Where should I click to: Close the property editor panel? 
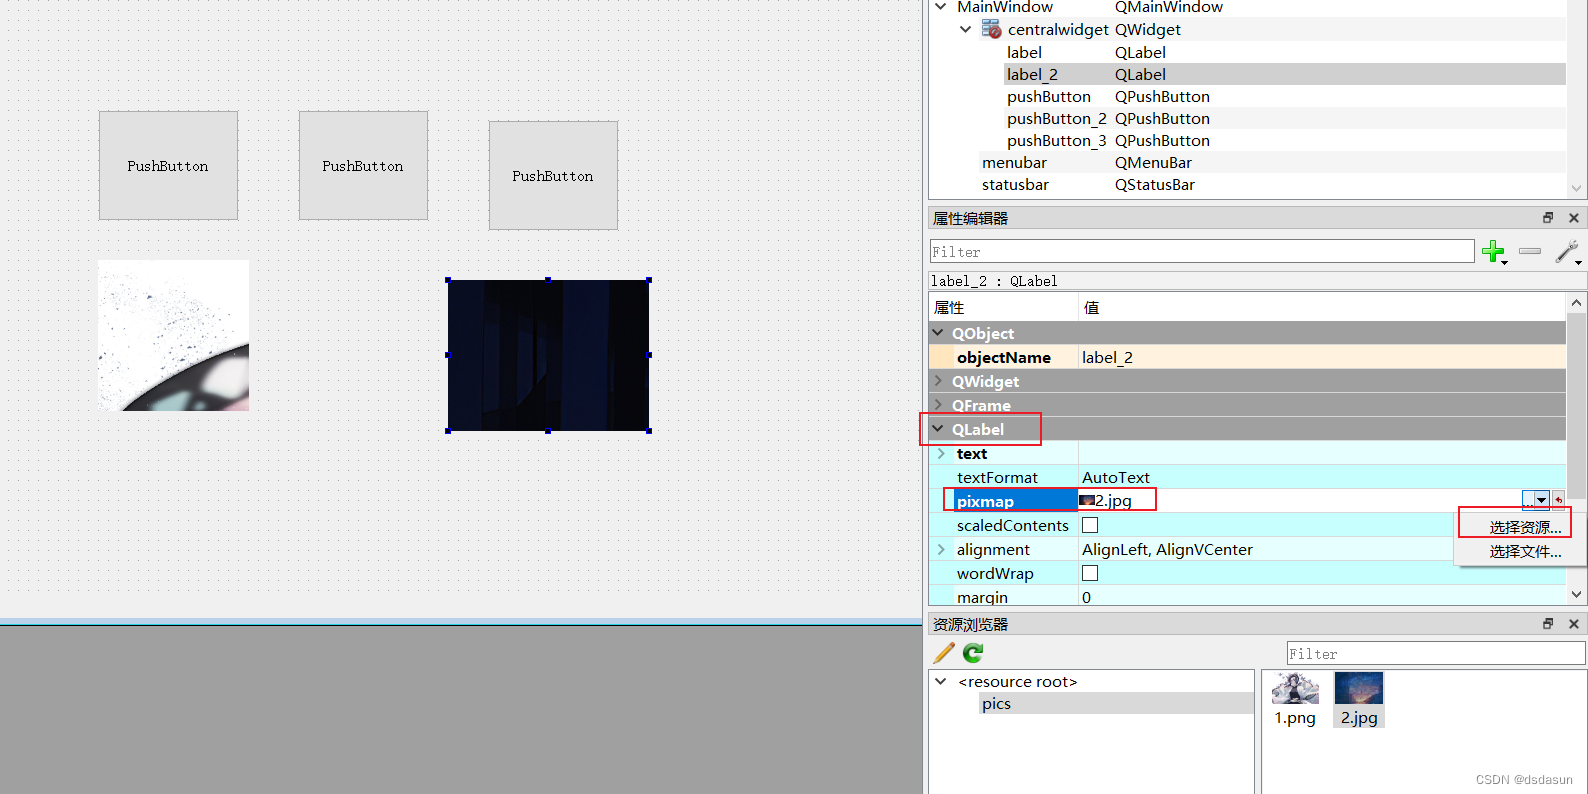[1573, 218]
